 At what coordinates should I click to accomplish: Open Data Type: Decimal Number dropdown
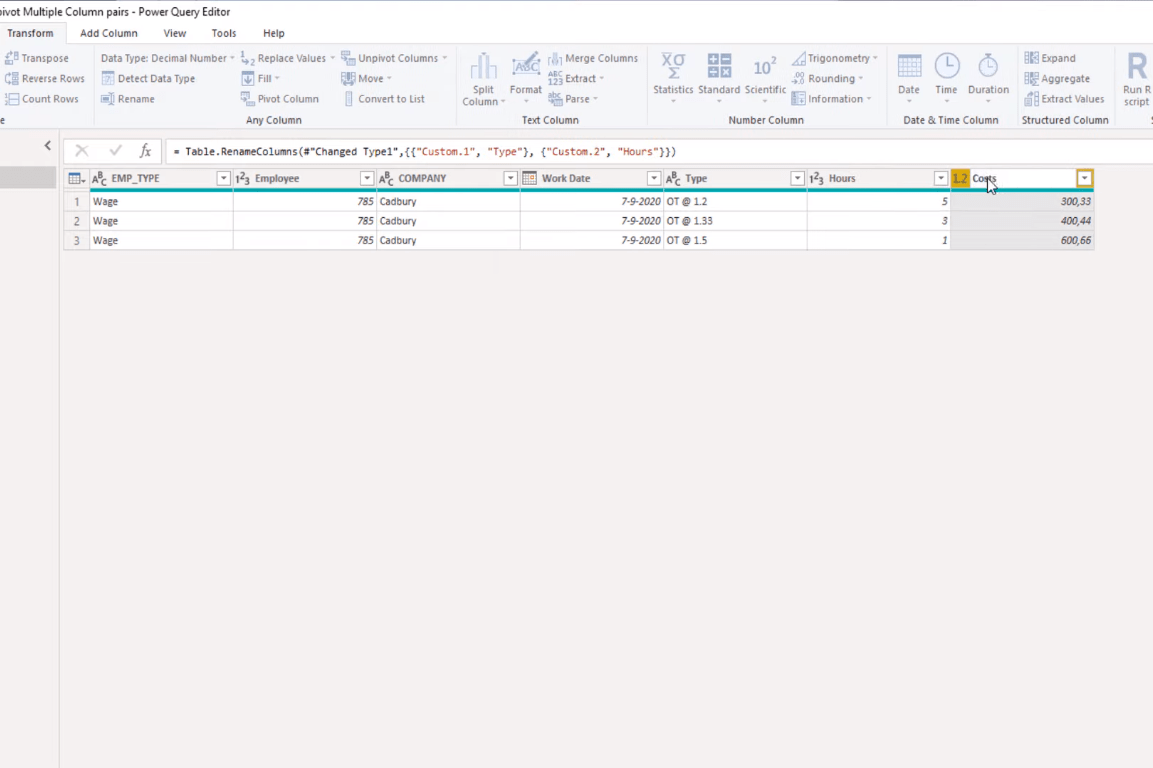(x=168, y=57)
